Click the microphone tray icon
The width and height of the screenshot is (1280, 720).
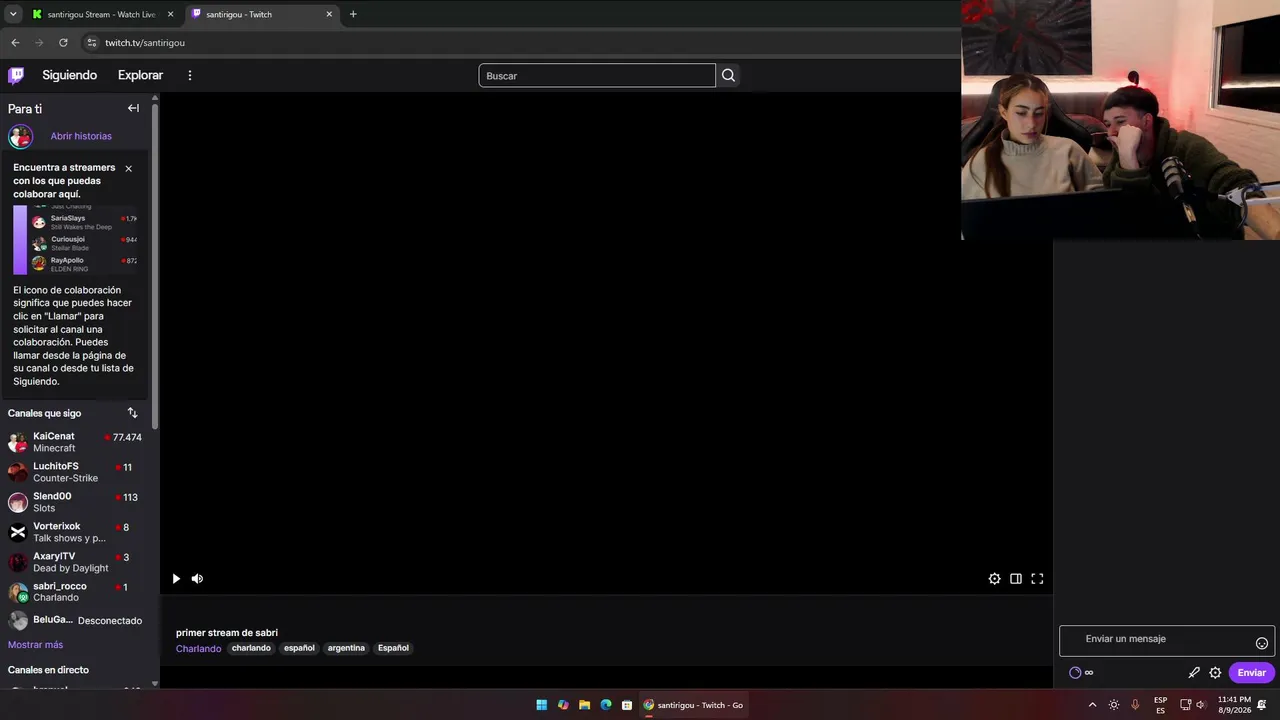click(x=1135, y=705)
